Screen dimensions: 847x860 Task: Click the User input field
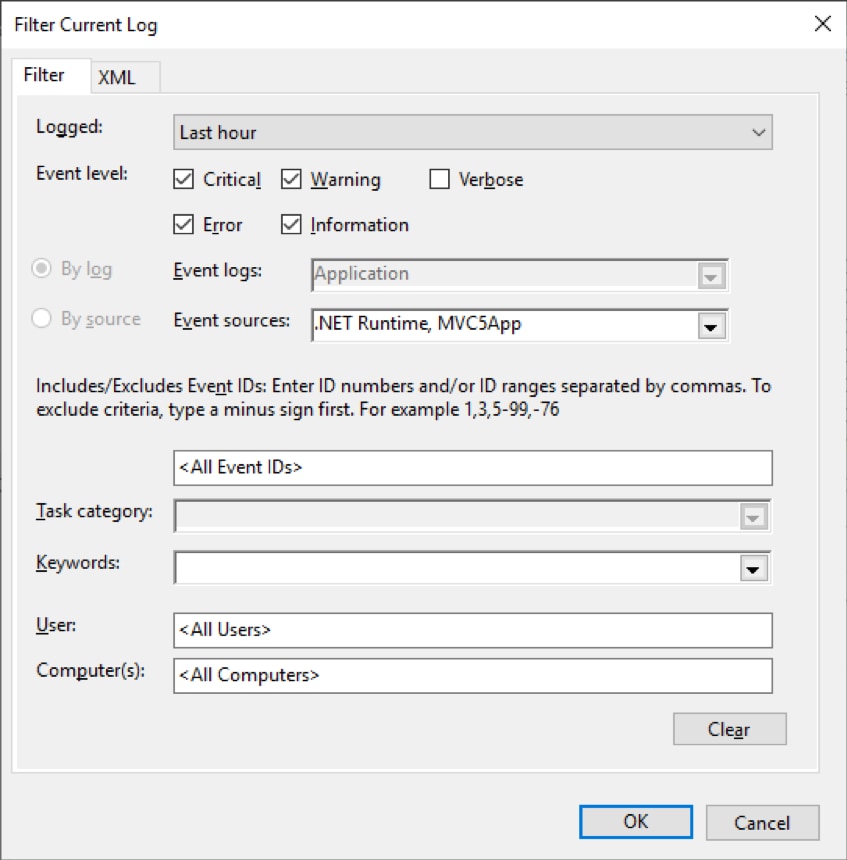coord(472,630)
